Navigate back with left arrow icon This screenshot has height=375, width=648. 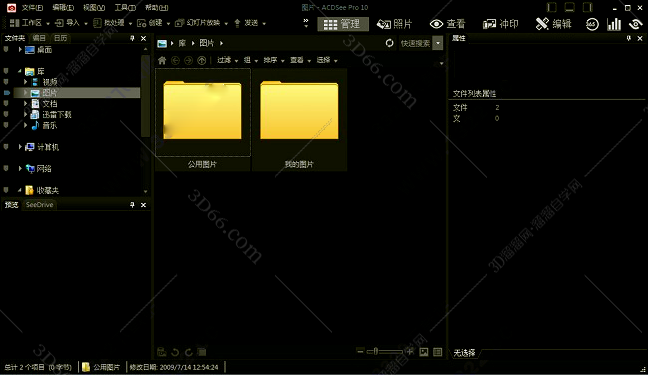175,60
